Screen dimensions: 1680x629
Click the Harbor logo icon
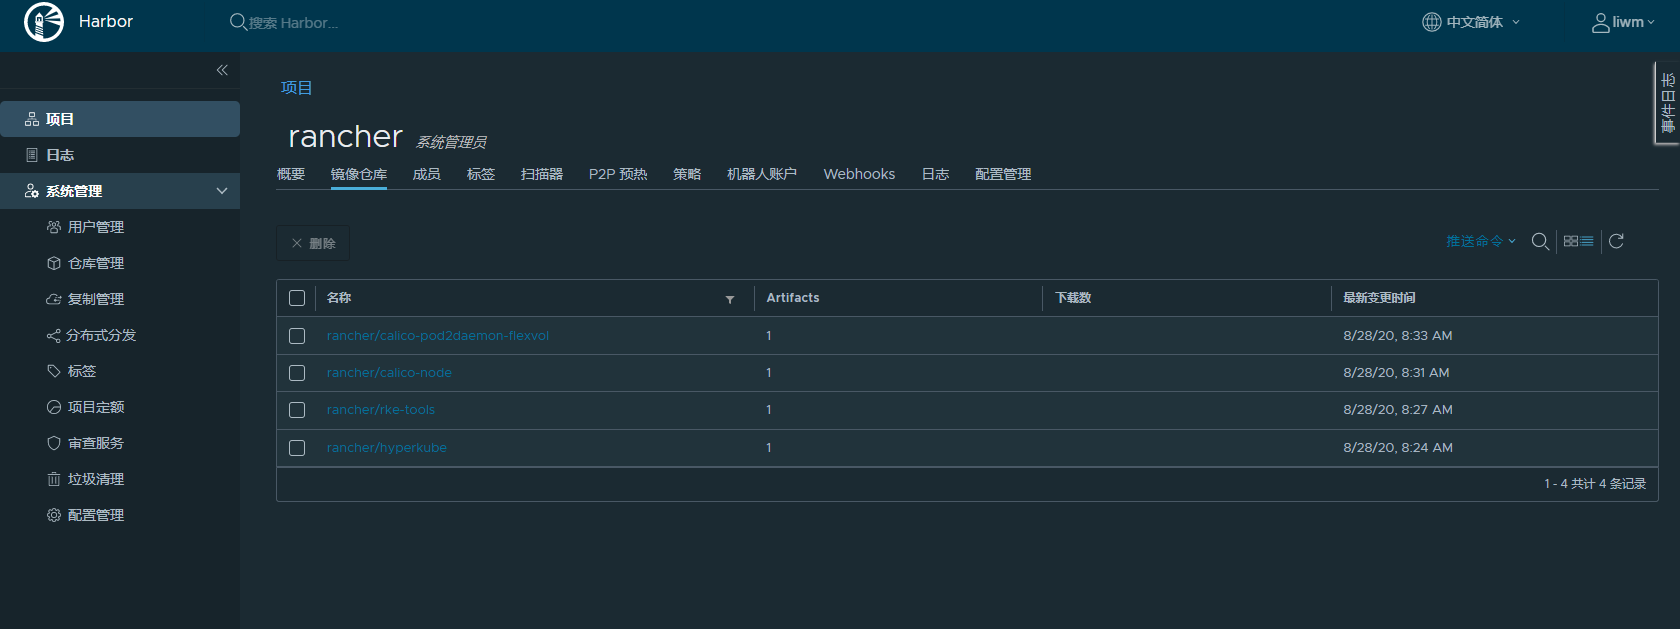click(x=44, y=22)
